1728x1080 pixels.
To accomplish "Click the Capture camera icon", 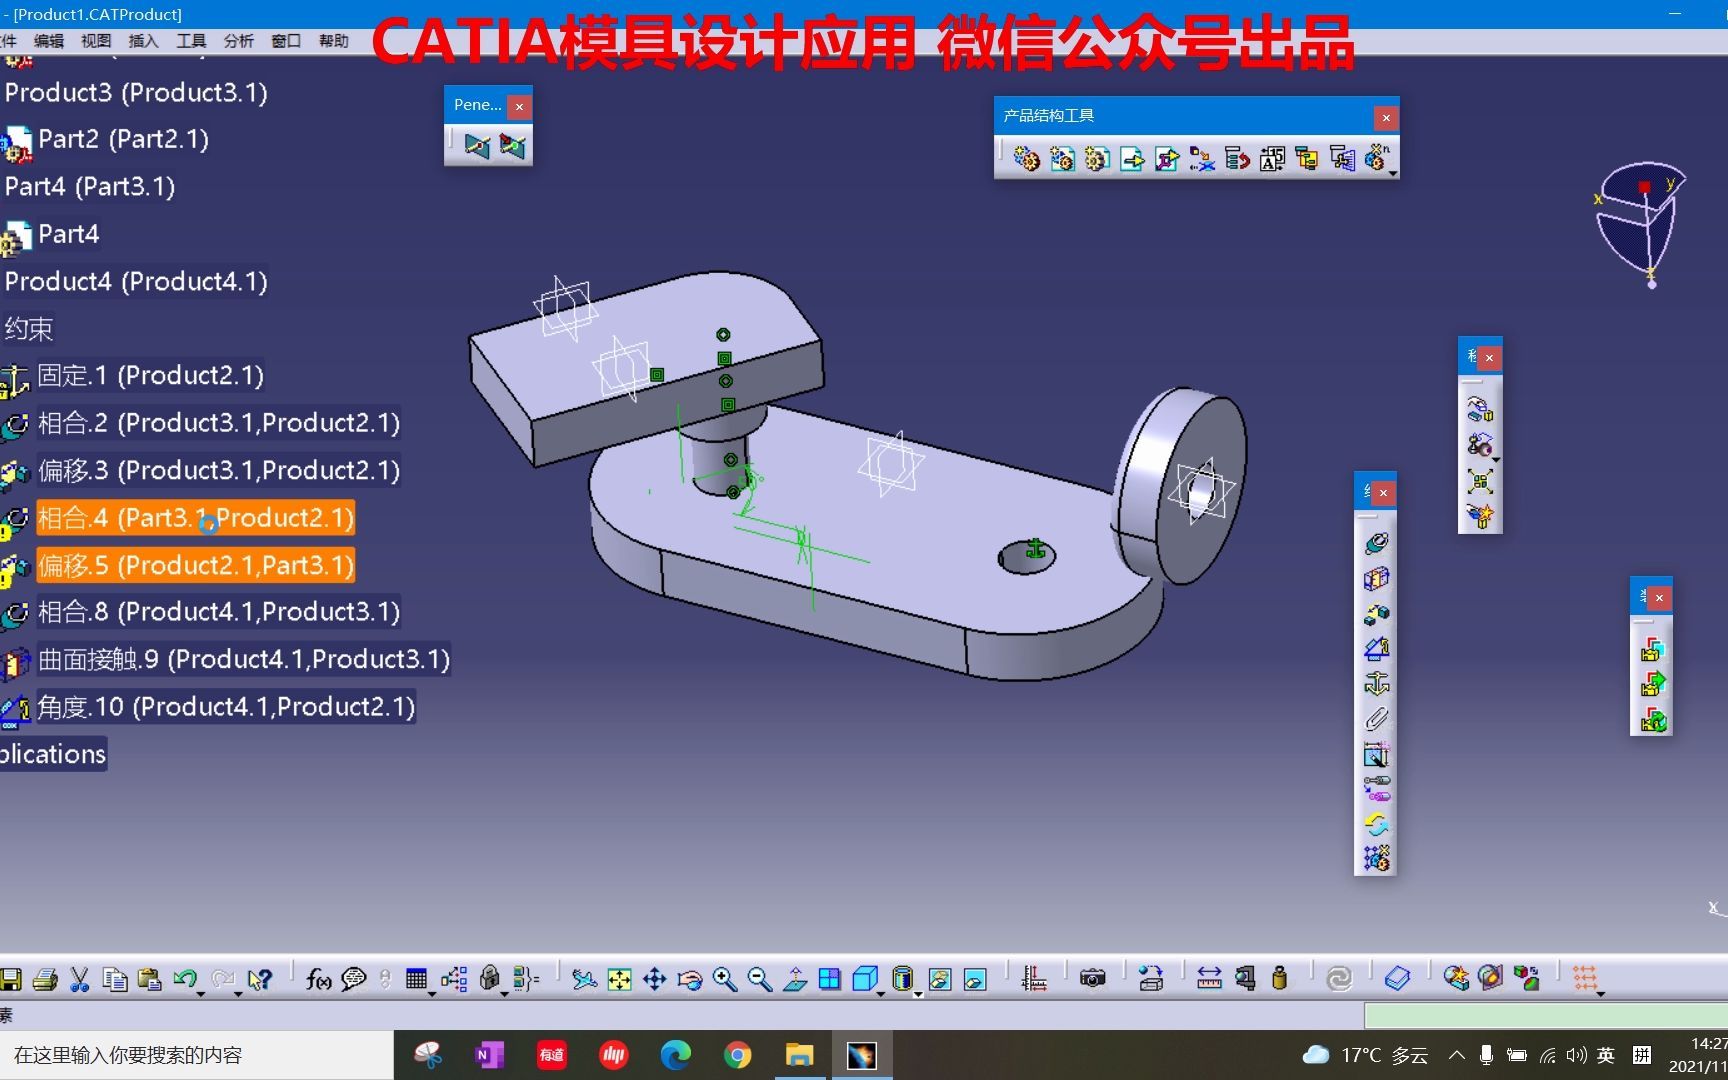I will tap(1092, 979).
